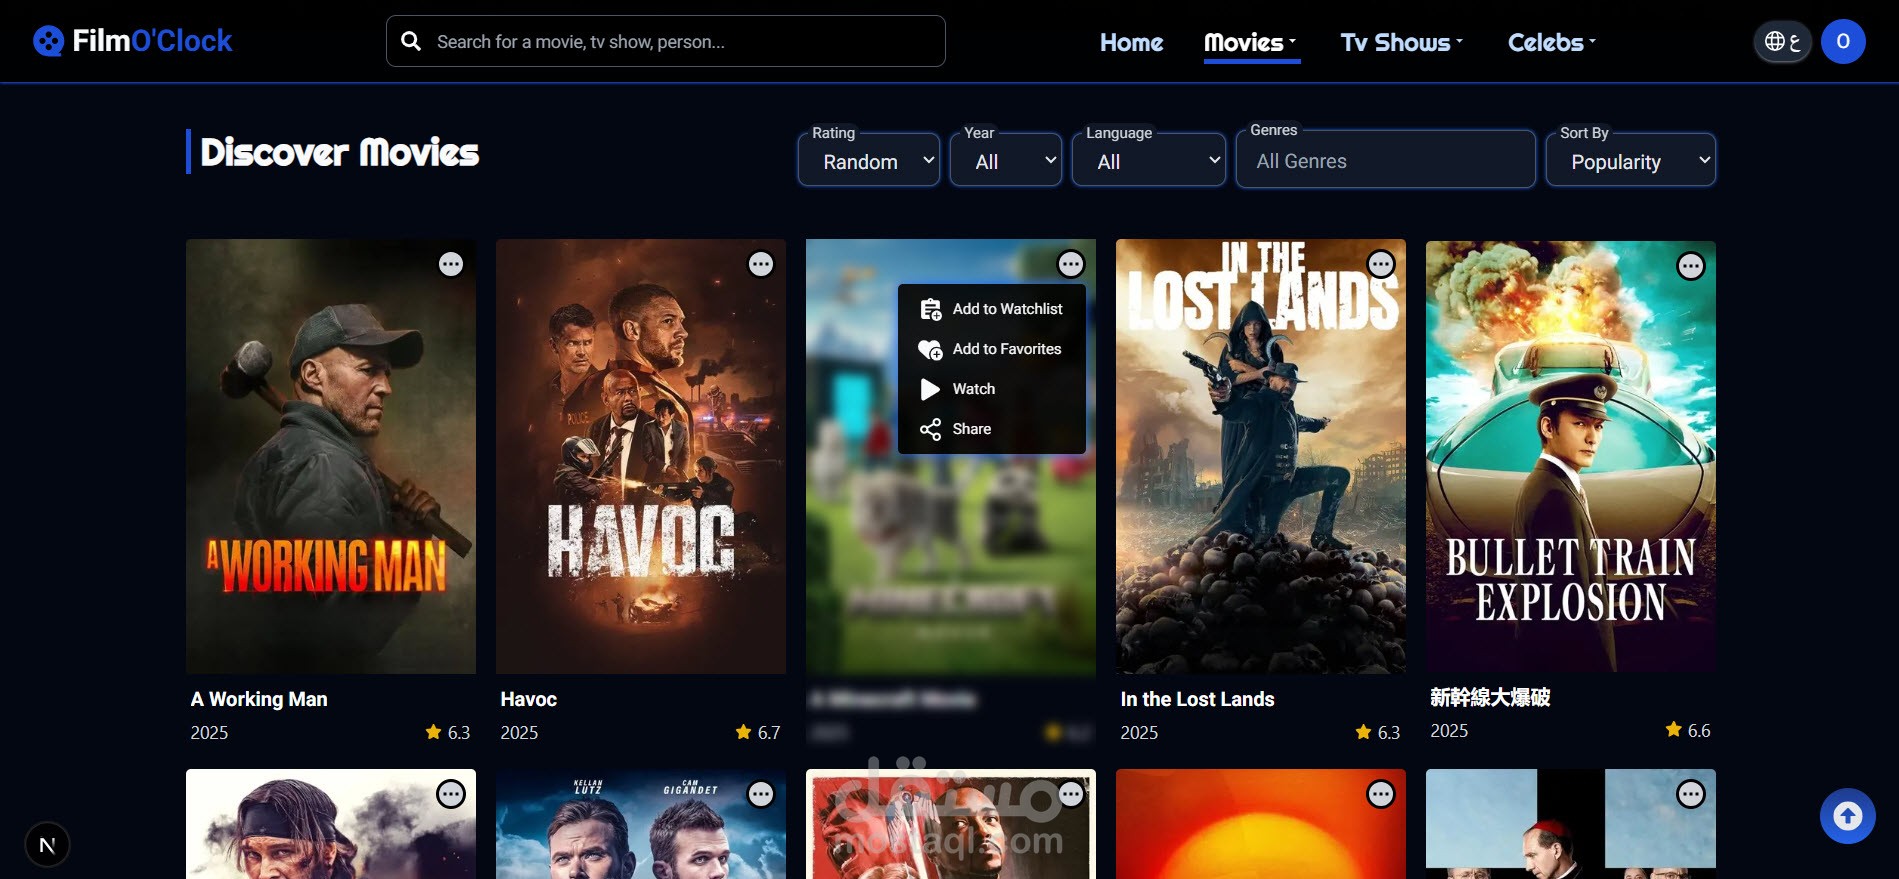Open the language globe switcher
Screen dimensions: 1899x879
(1782, 42)
